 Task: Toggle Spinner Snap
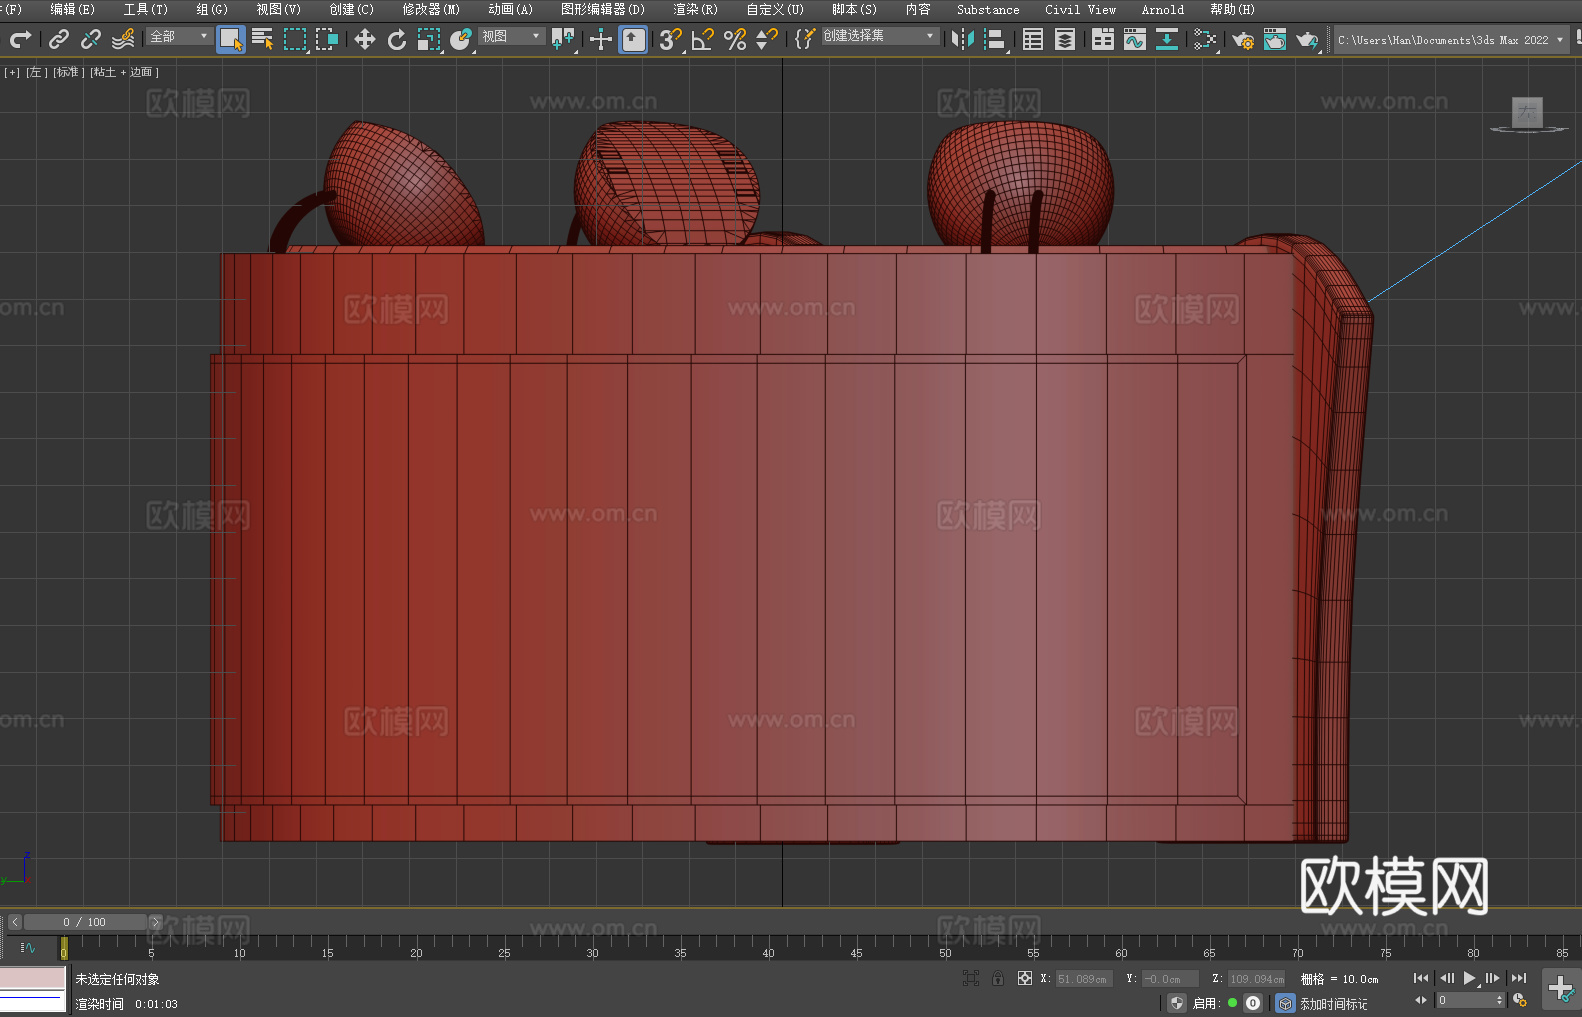coord(767,39)
